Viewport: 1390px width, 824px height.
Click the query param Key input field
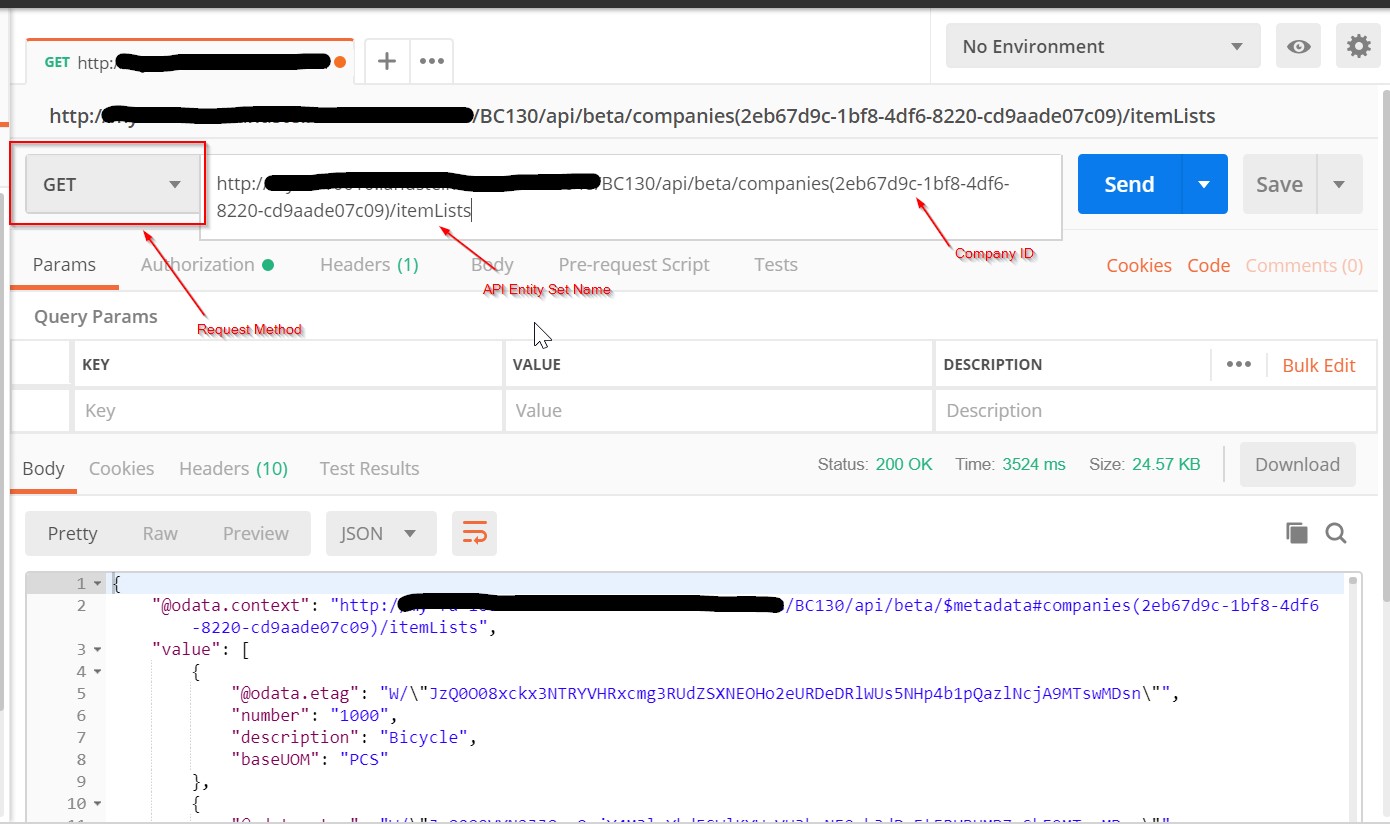pyautogui.click(x=287, y=411)
